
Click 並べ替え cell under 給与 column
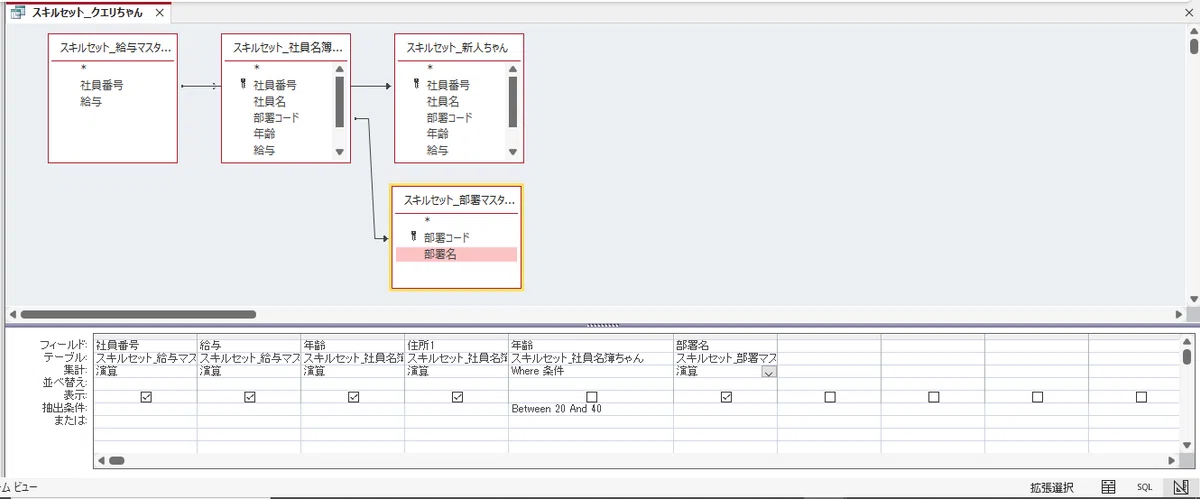249,384
